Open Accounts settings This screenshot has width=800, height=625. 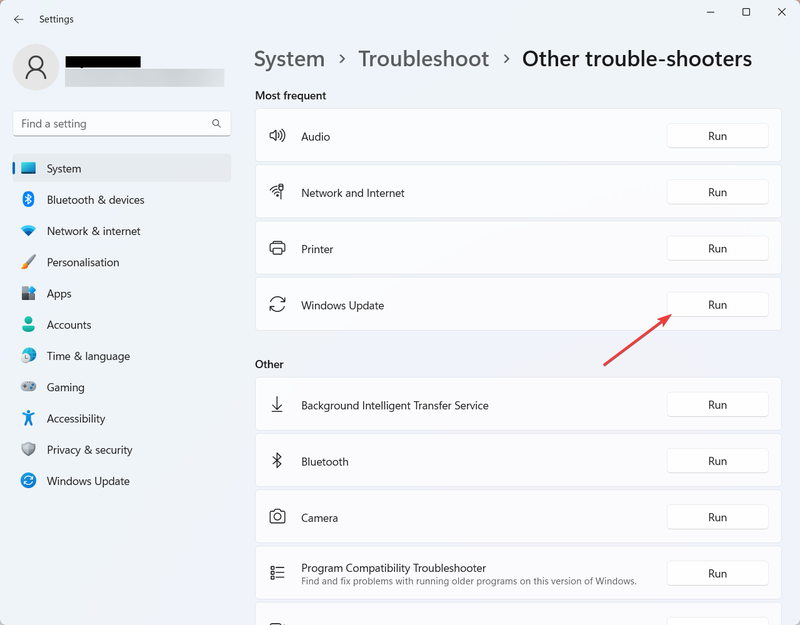122,324
